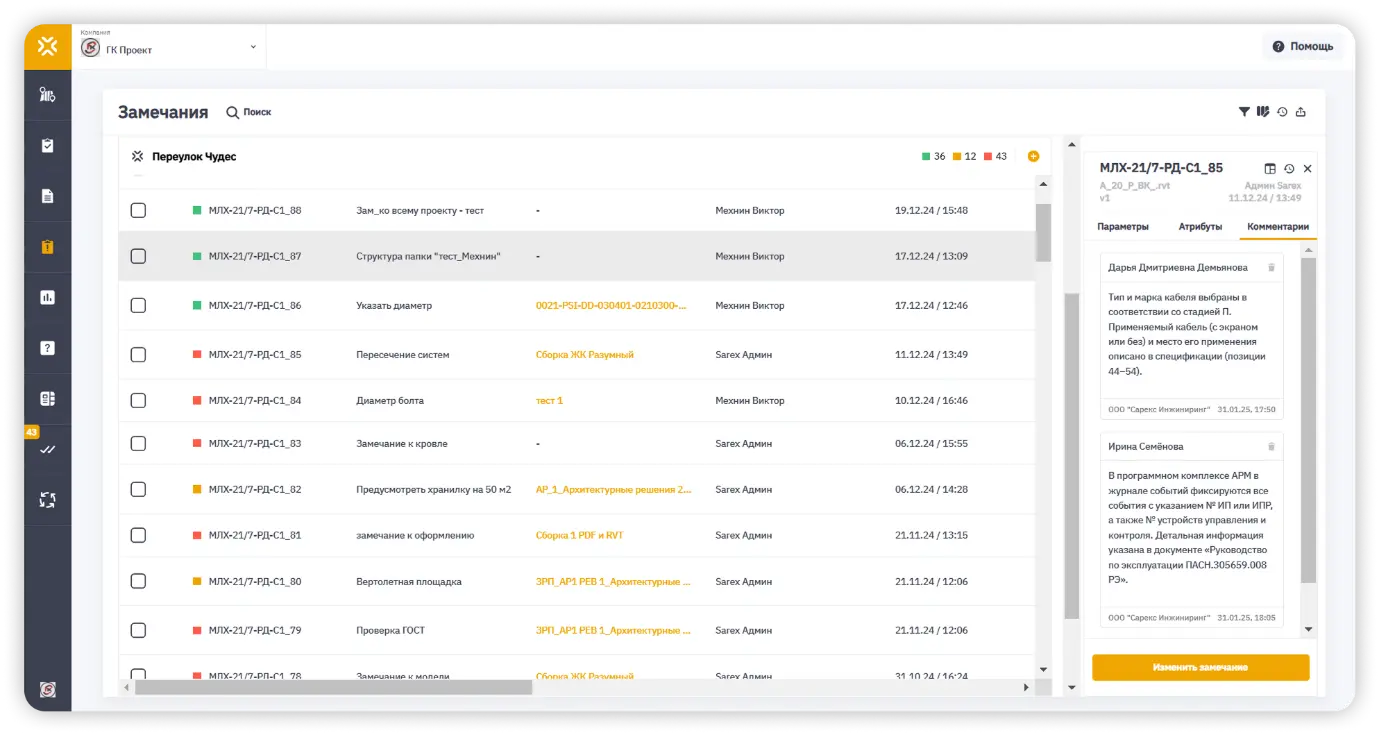The height and width of the screenshot is (735, 1379).
Task: Click the Изменить замечание button
Action: coord(1200,667)
